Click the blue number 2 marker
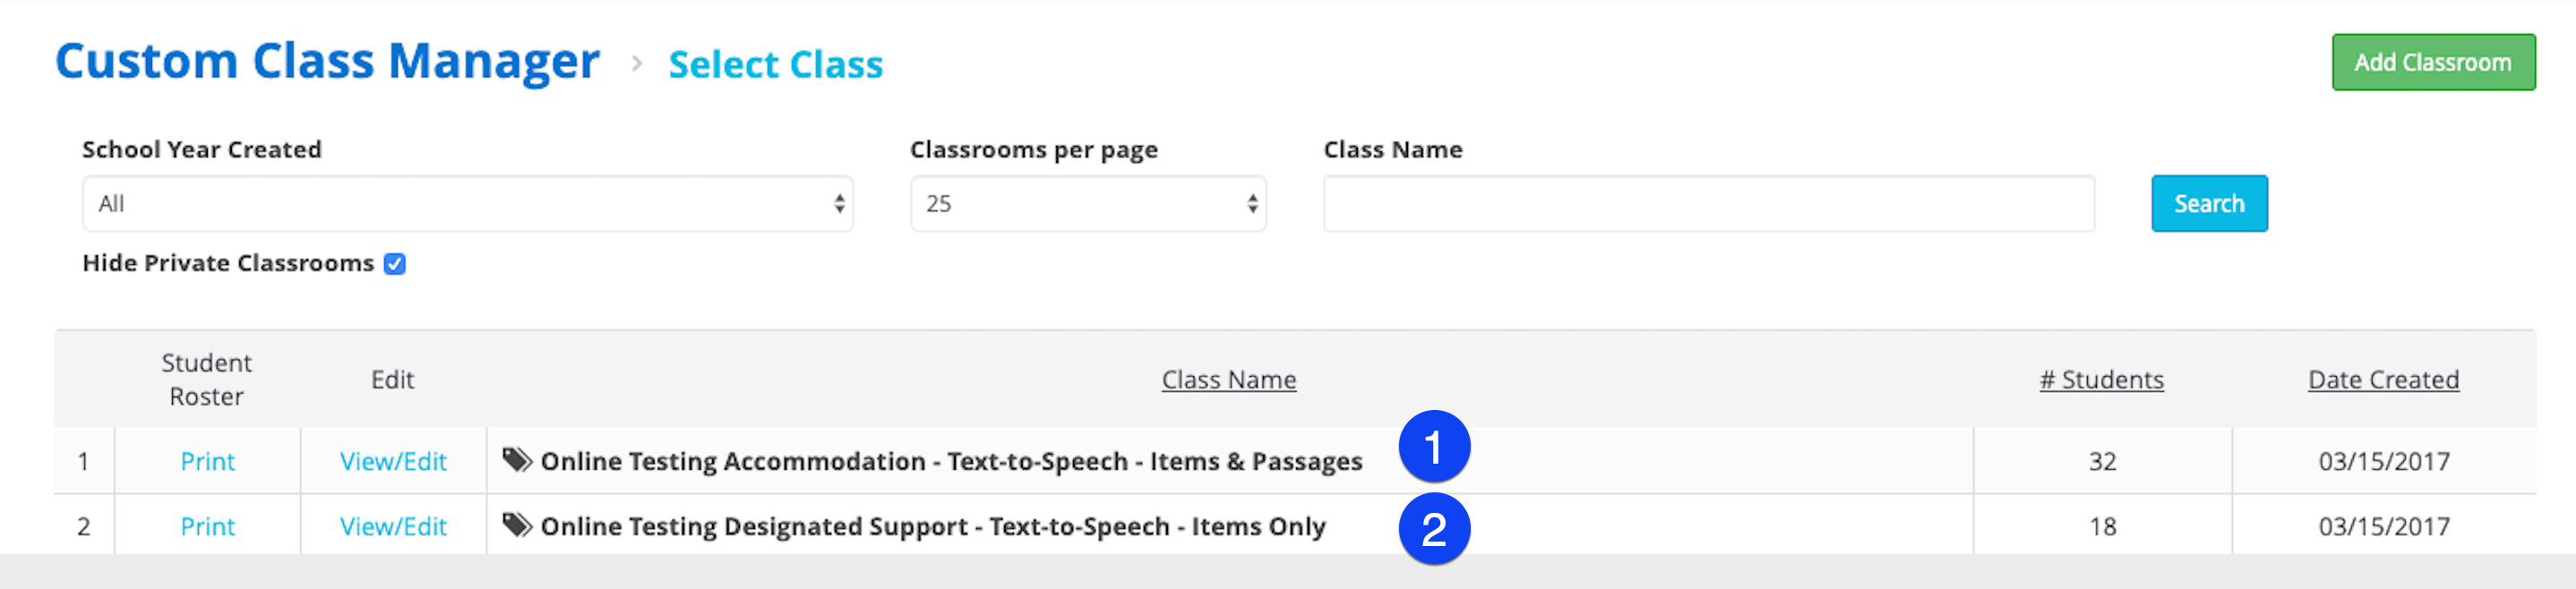This screenshot has height=589, width=2576. pos(1434,529)
